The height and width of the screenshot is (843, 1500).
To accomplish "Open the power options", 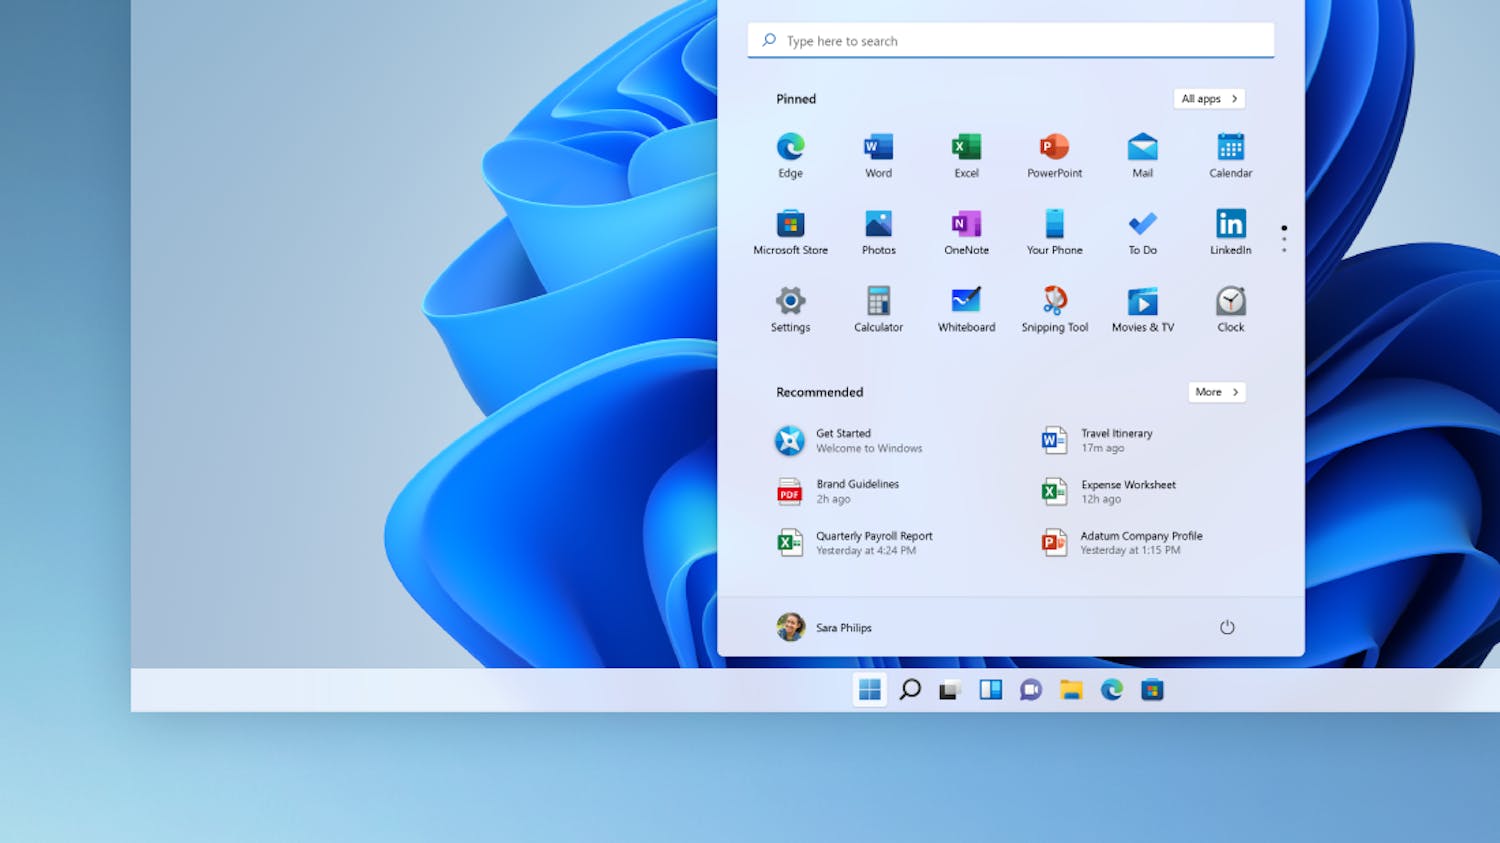I will point(1227,627).
